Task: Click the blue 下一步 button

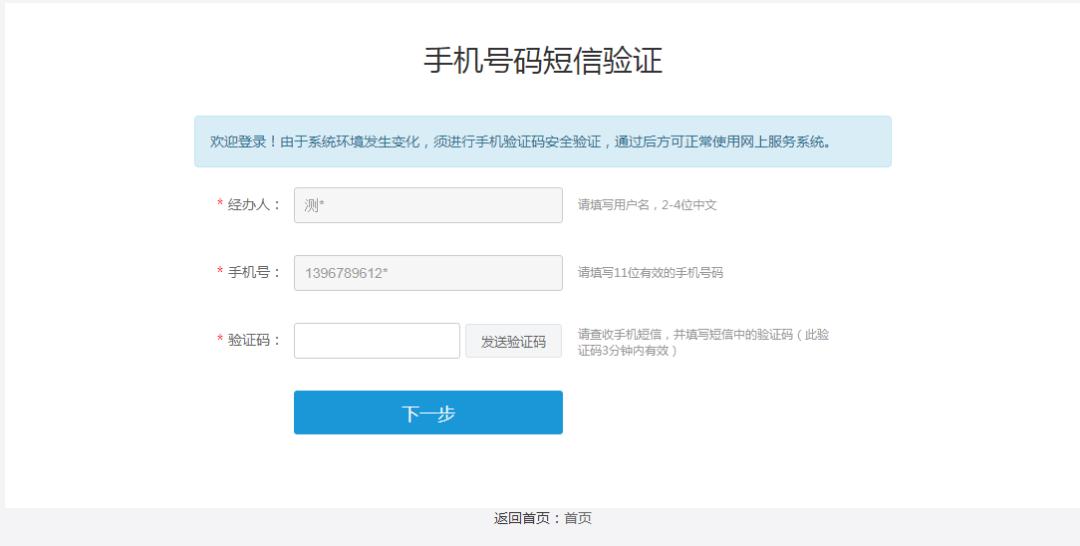Action: pos(428,413)
